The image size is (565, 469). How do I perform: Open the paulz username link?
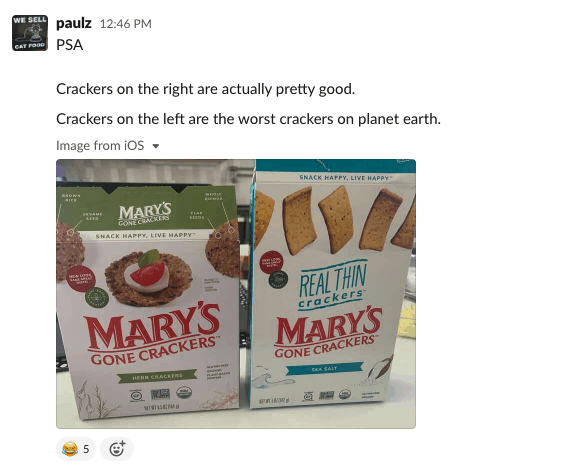(74, 23)
